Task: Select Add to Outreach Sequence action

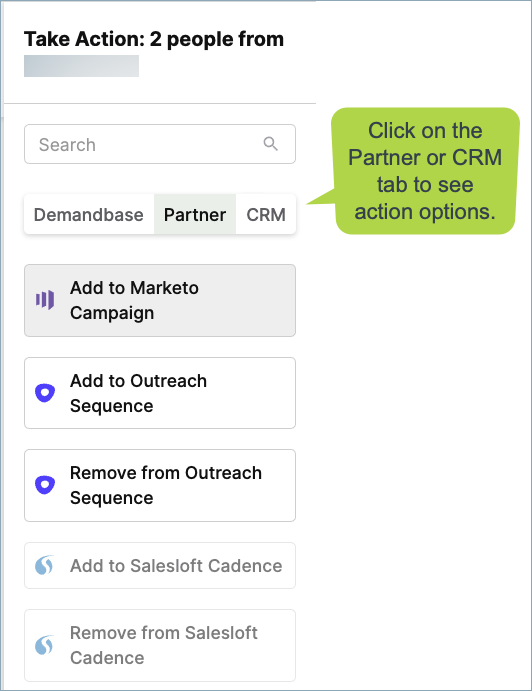Action: point(160,393)
